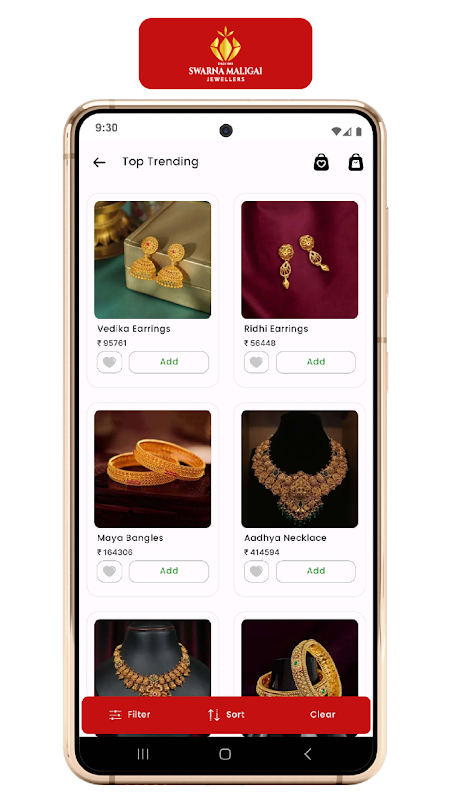Toggle heart on Ridhi Earrings
The width and height of the screenshot is (451, 800).
pyautogui.click(x=257, y=362)
